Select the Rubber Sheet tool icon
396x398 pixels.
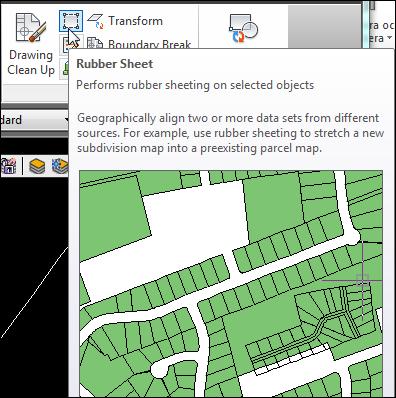pyautogui.click(x=71, y=21)
